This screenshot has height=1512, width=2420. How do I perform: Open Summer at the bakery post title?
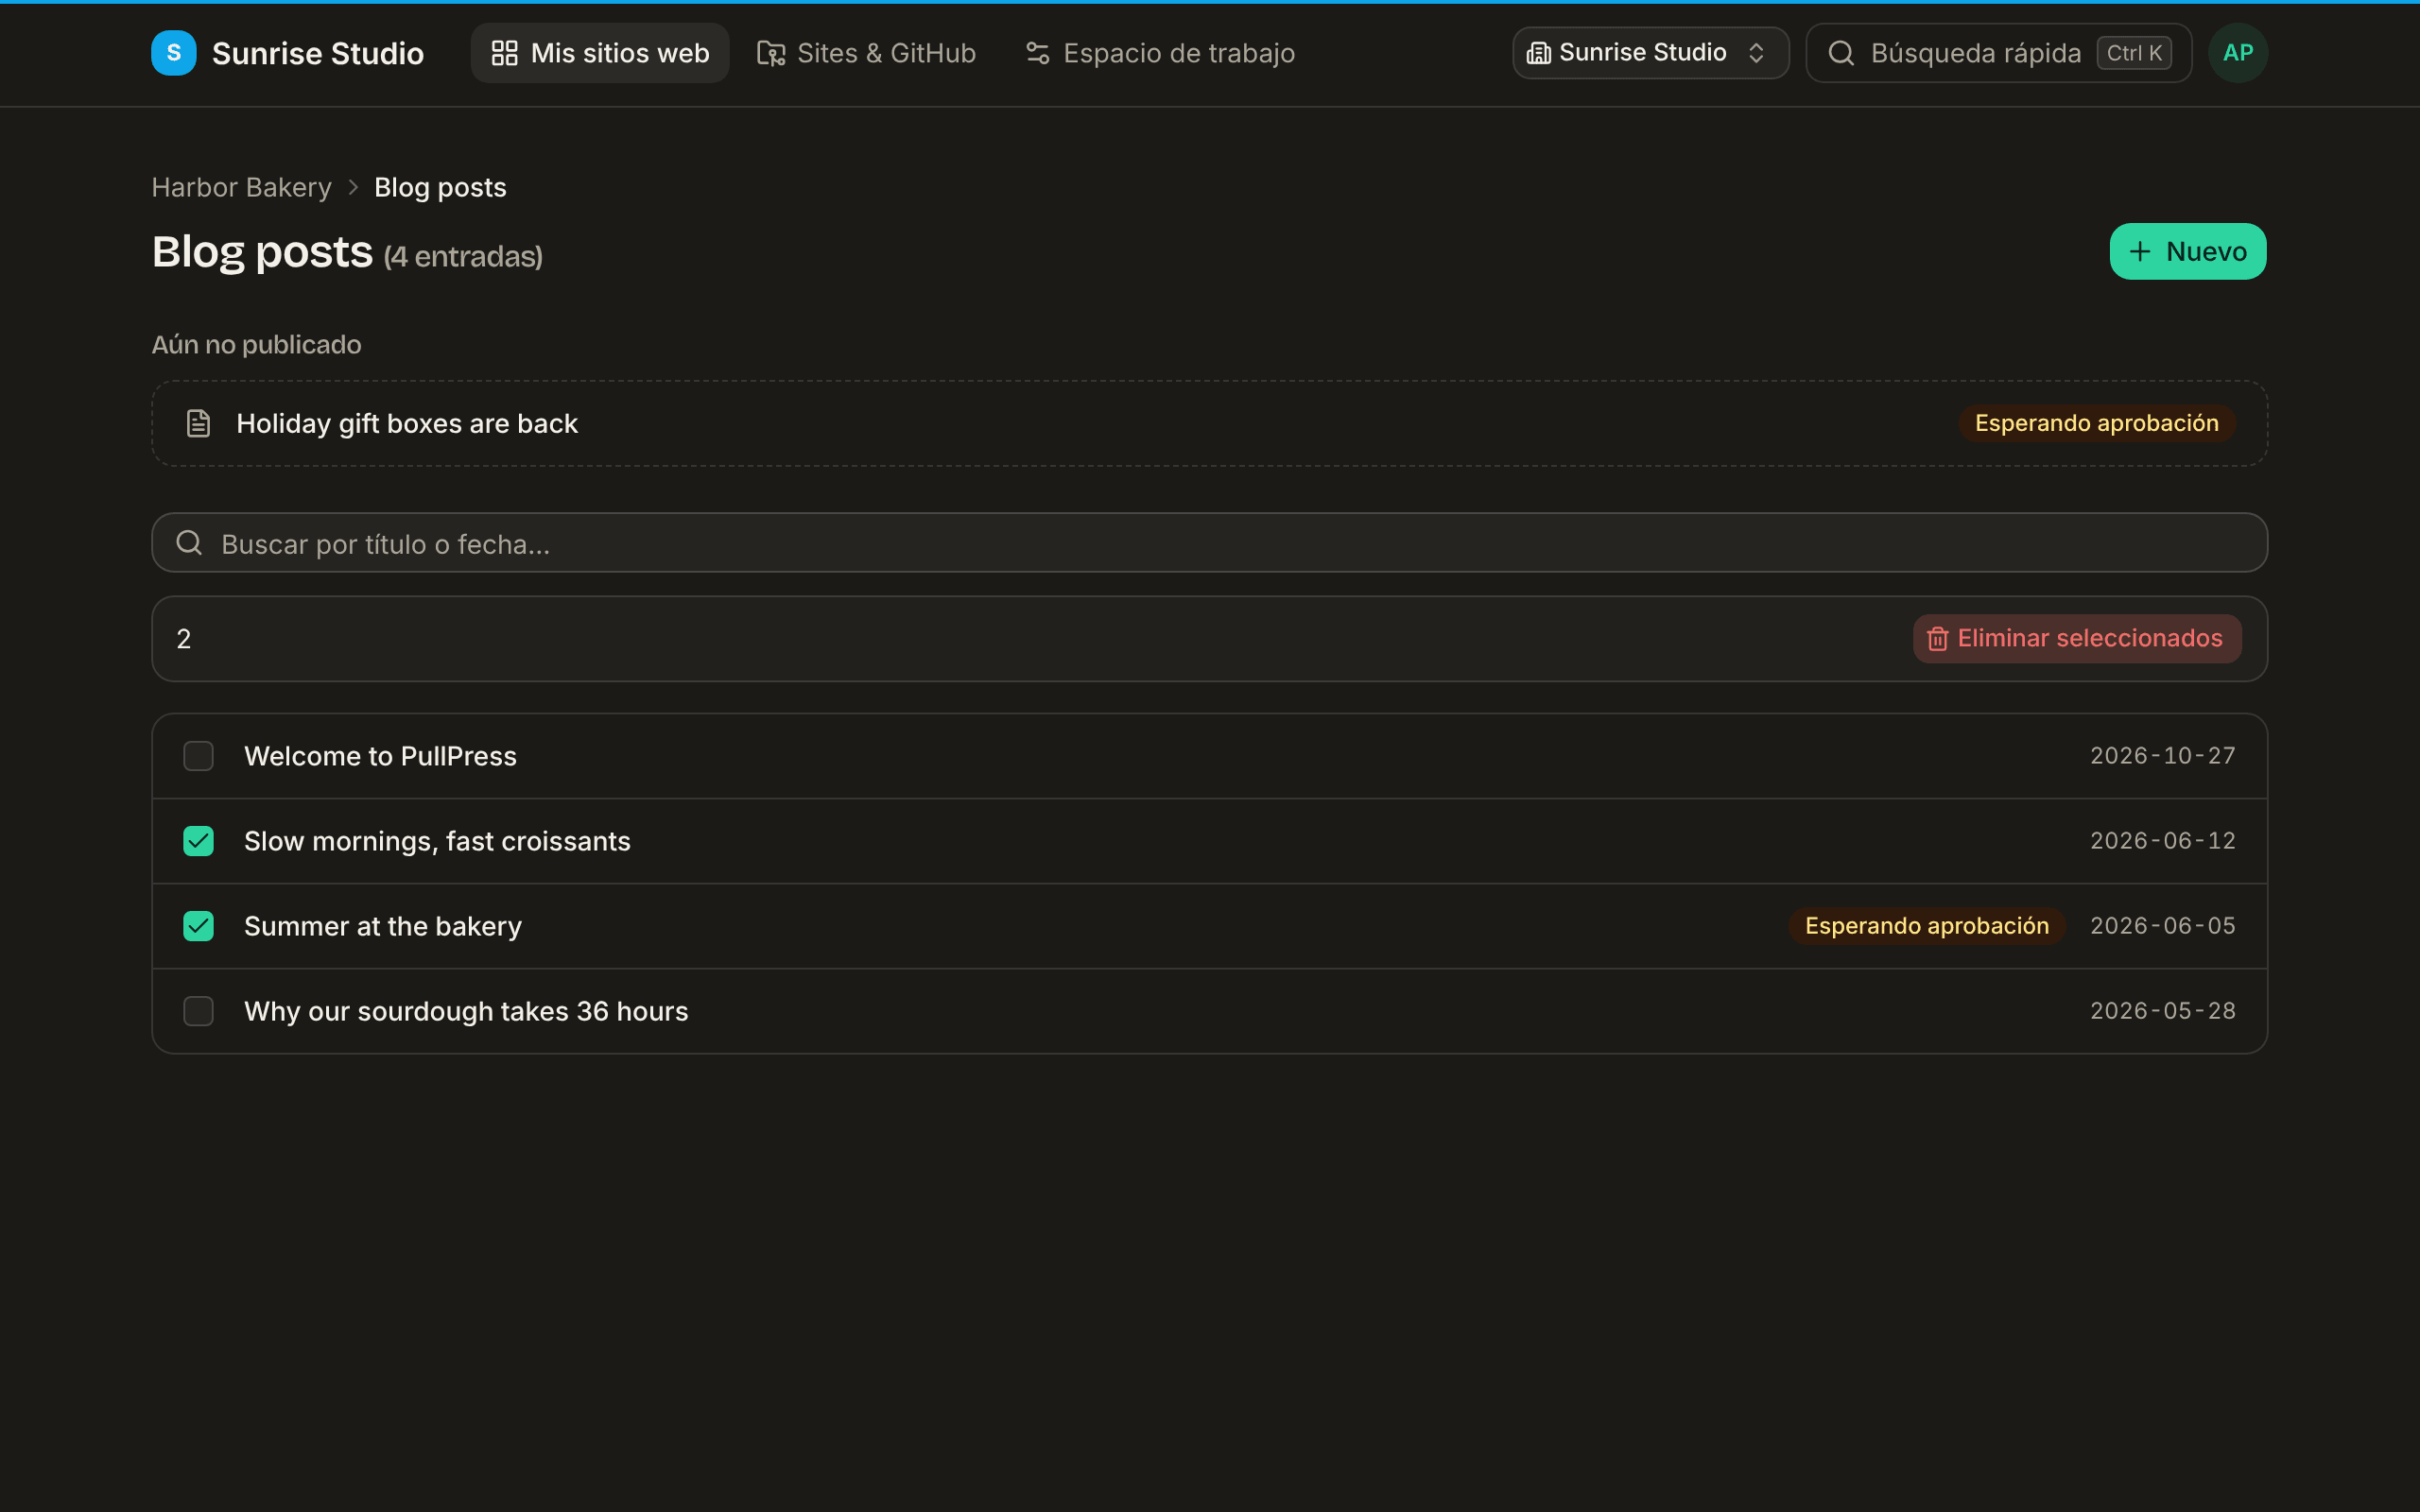383,926
